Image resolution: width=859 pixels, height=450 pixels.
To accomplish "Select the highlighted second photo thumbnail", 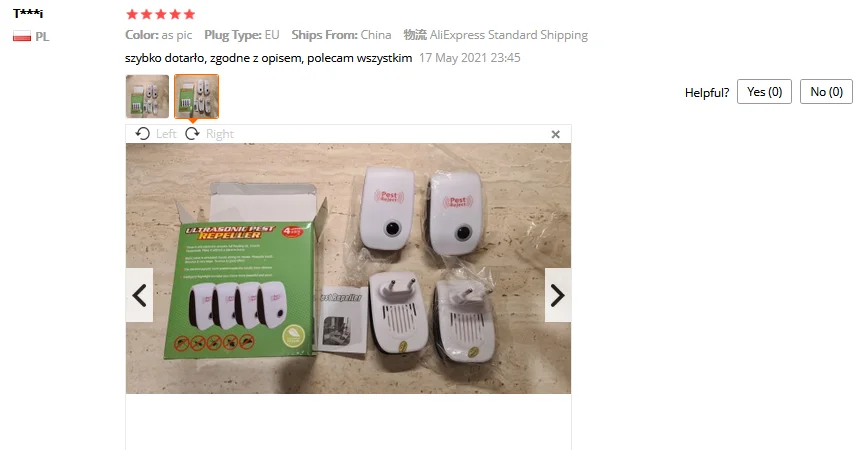I will pyautogui.click(x=197, y=96).
